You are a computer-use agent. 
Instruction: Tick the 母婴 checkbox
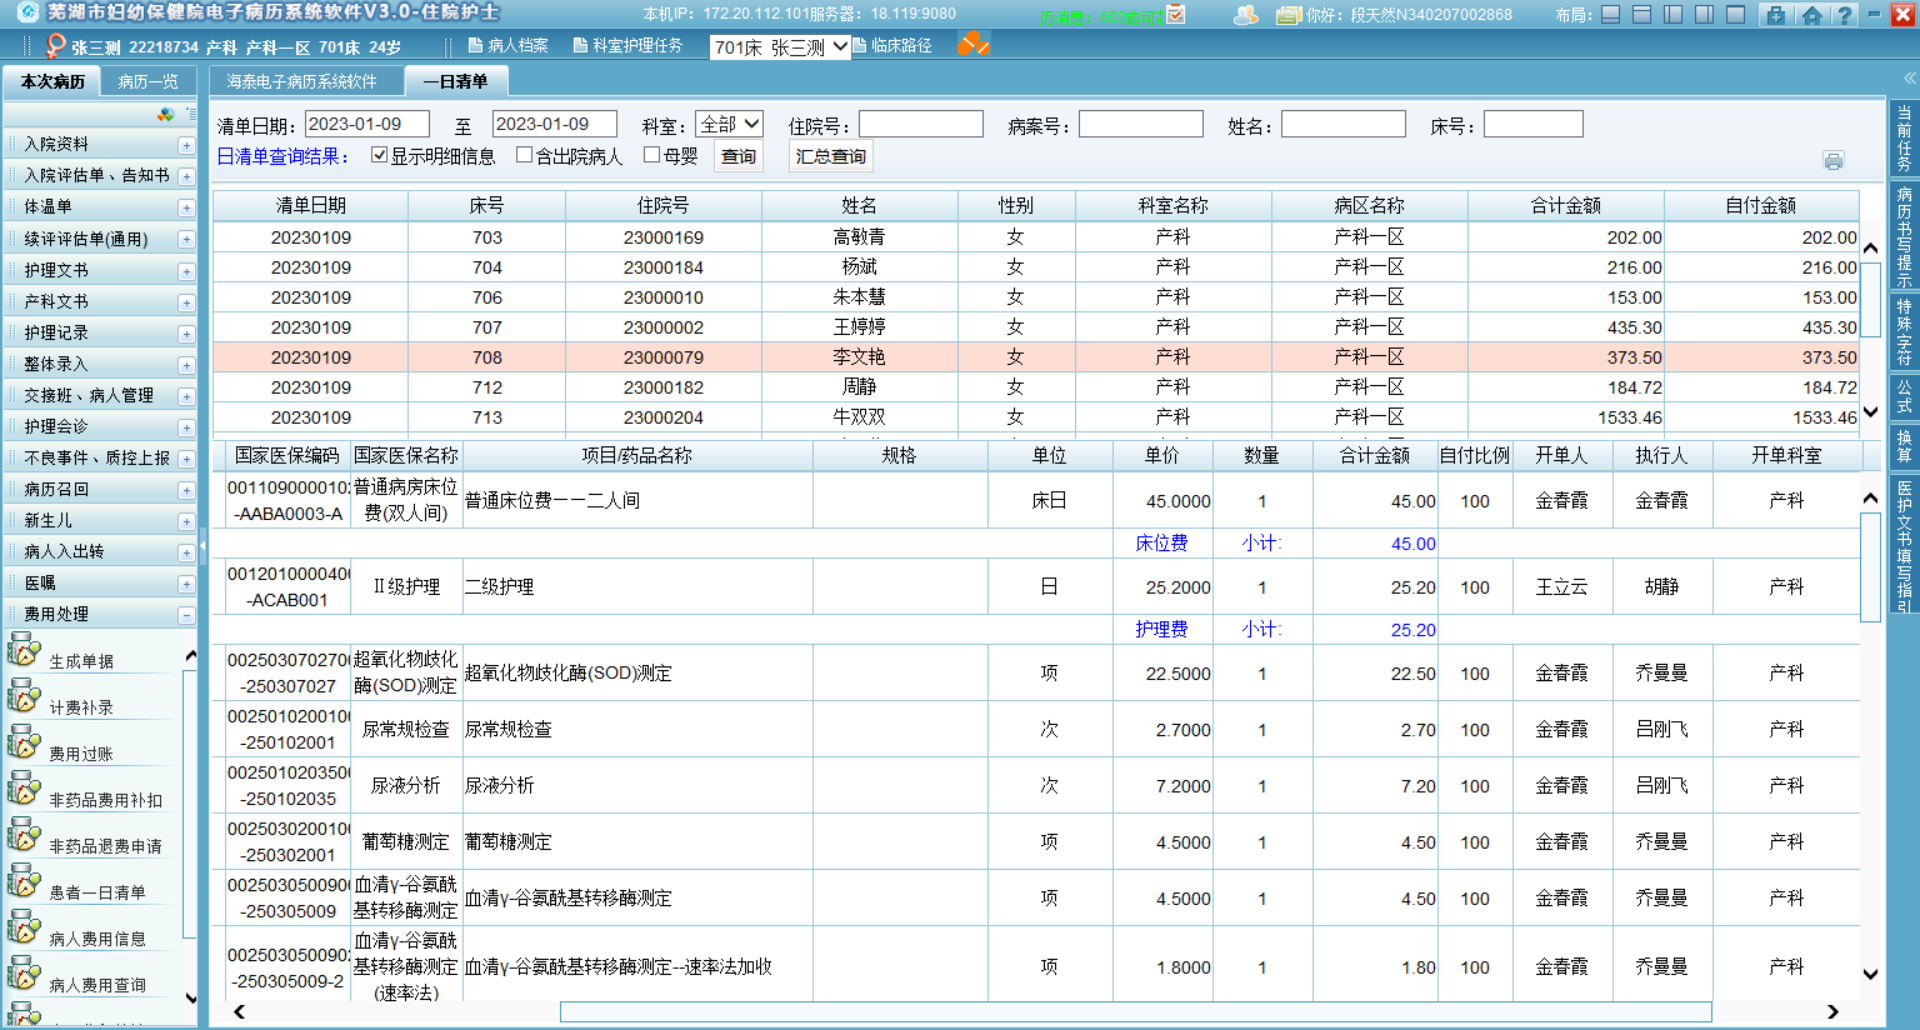[652, 155]
